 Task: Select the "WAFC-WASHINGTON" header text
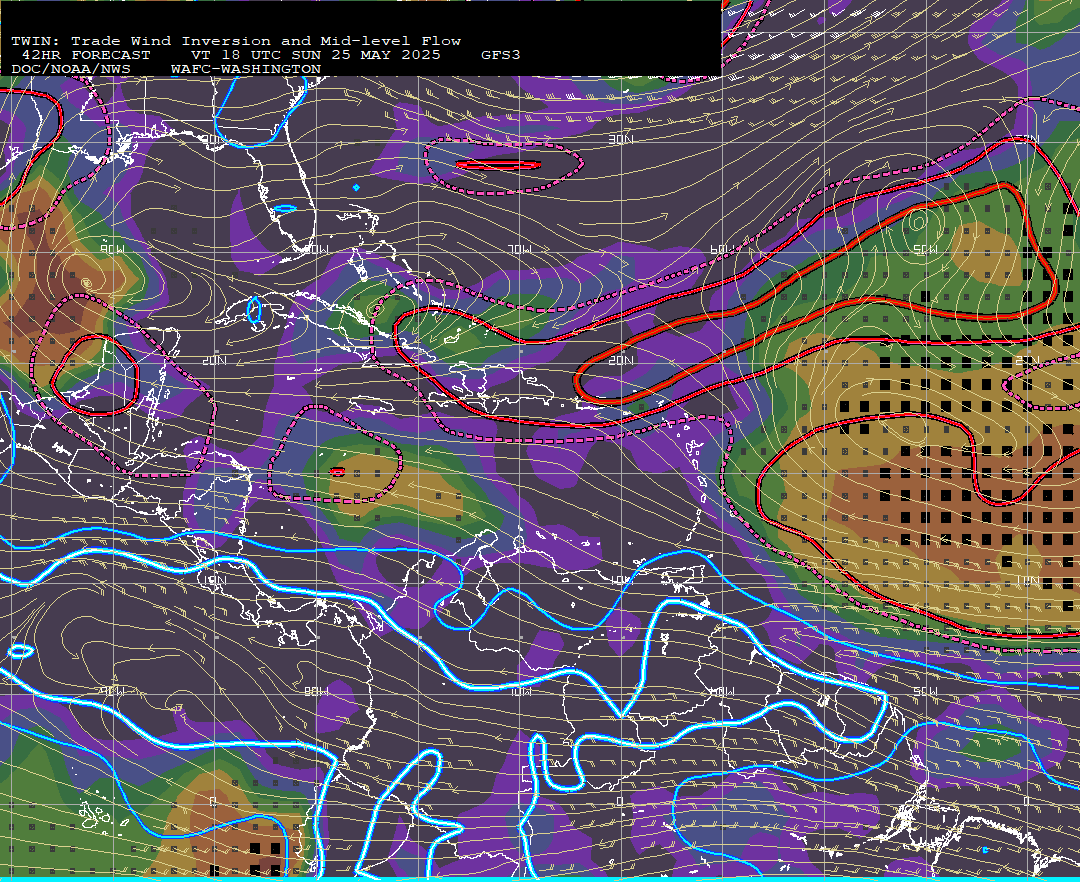[246, 70]
